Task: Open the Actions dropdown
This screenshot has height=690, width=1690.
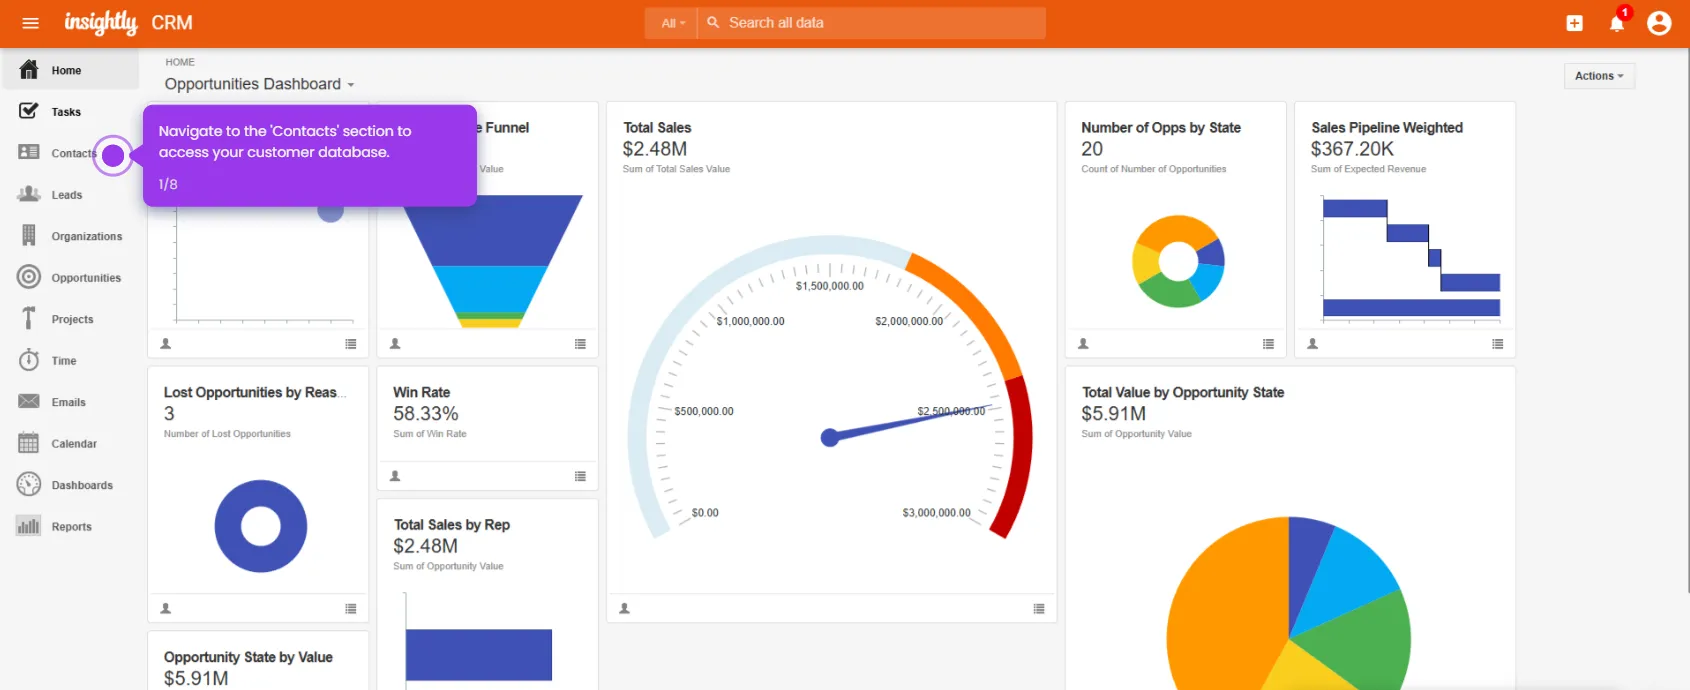Action: click(1599, 76)
